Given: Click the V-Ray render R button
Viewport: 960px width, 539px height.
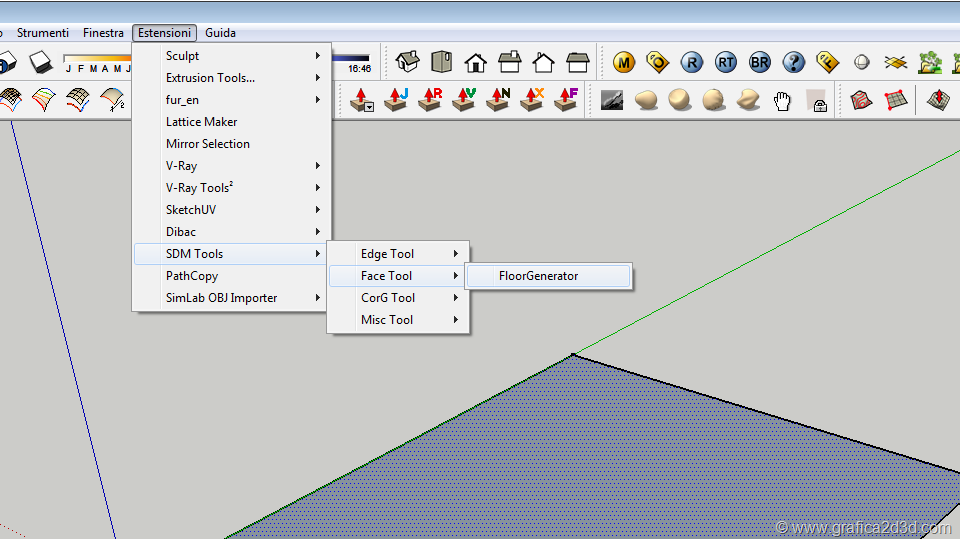Looking at the screenshot, I should 692,62.
